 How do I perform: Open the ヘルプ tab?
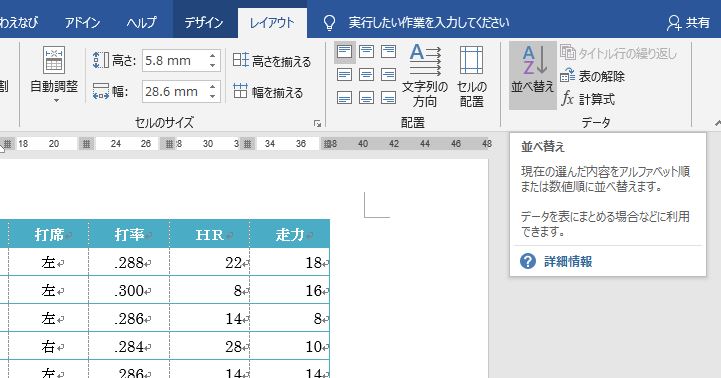click(x=142, y=23)
